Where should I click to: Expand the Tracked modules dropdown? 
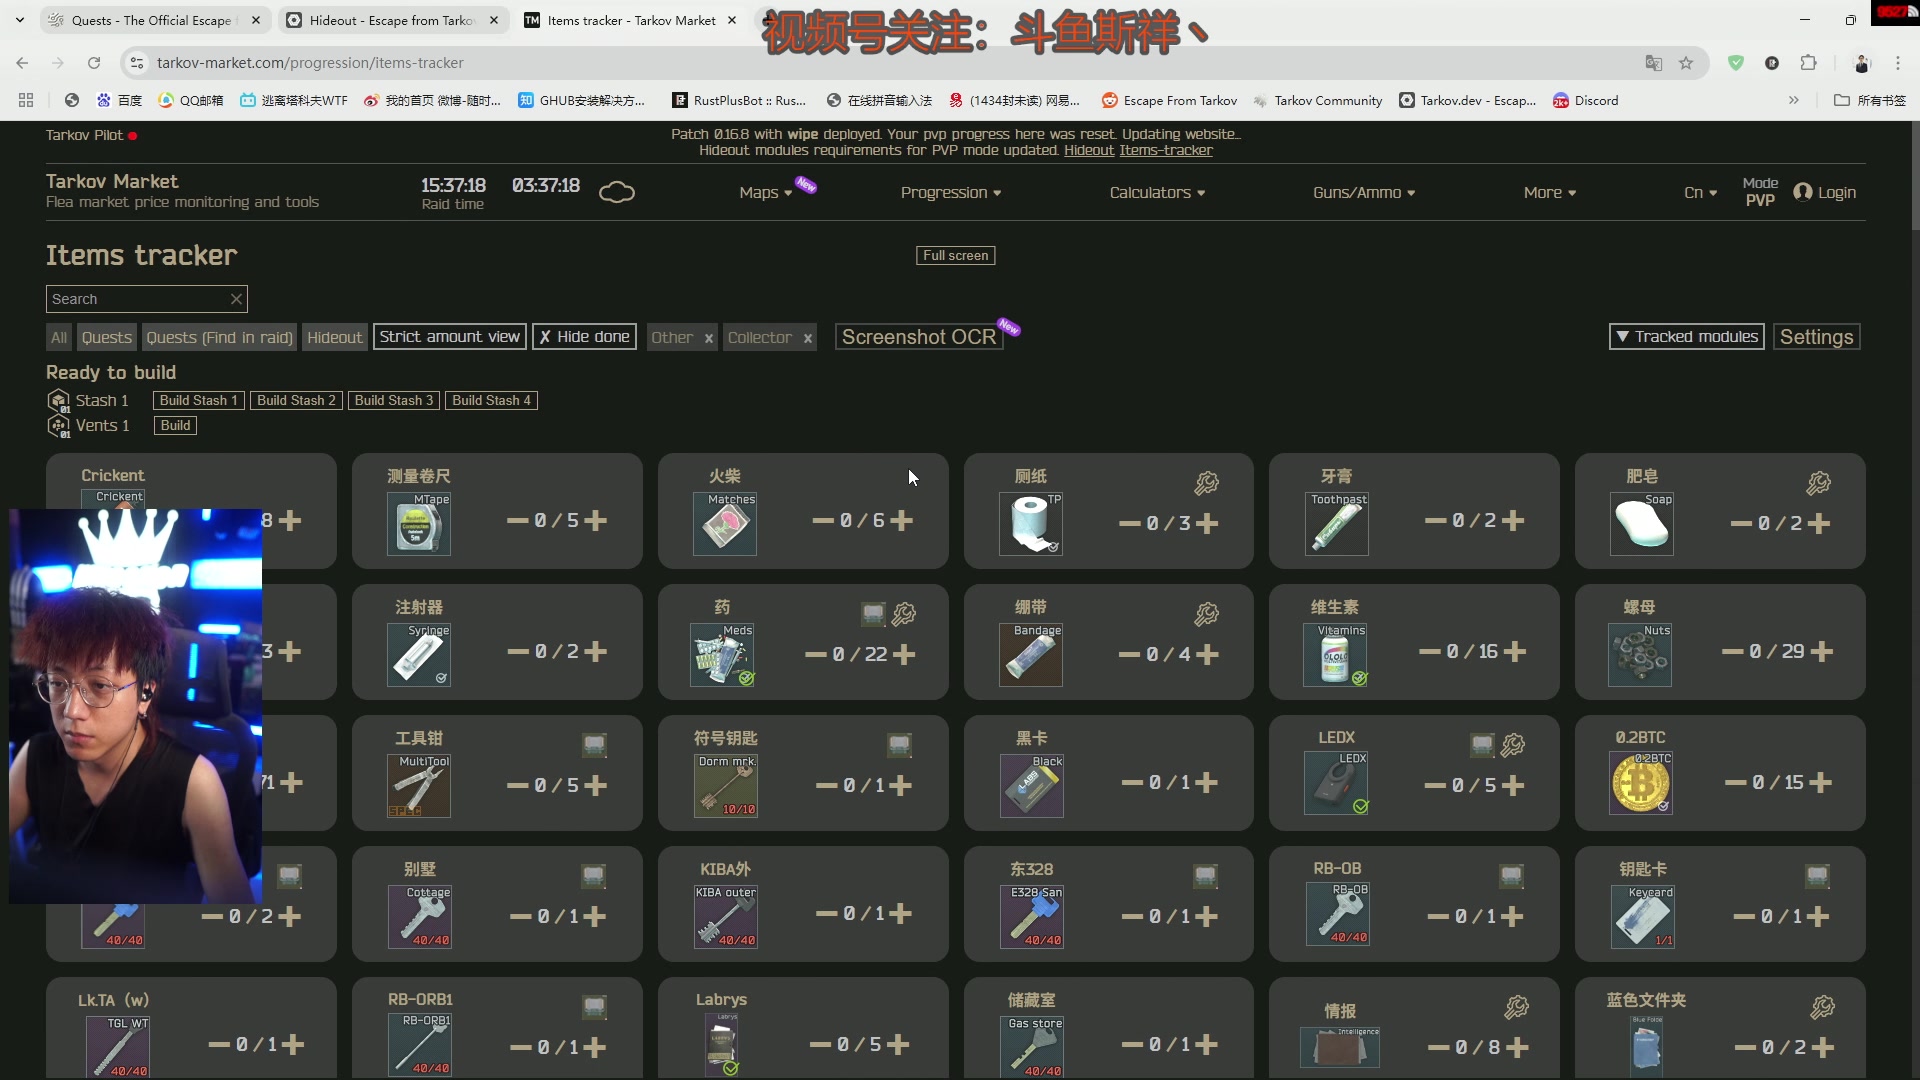pyautogui.click(x=1686, y=337)
